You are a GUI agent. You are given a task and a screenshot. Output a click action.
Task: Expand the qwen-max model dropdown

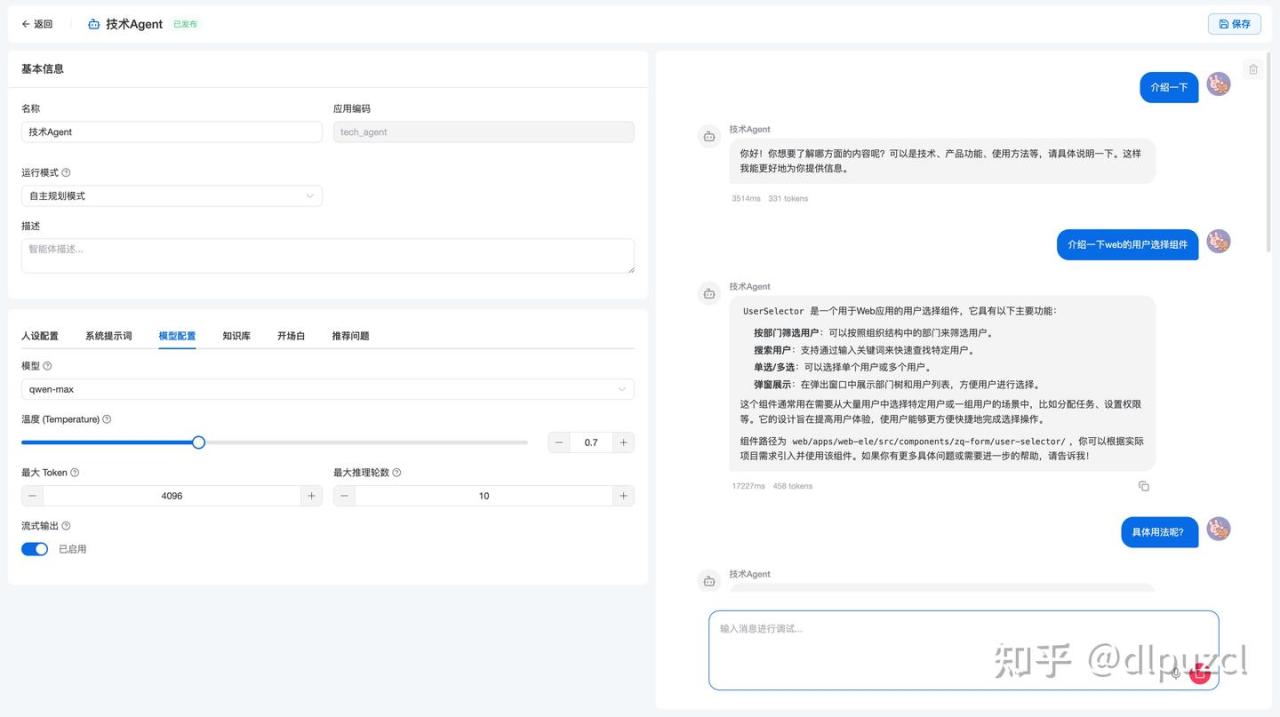pos(327,389)
